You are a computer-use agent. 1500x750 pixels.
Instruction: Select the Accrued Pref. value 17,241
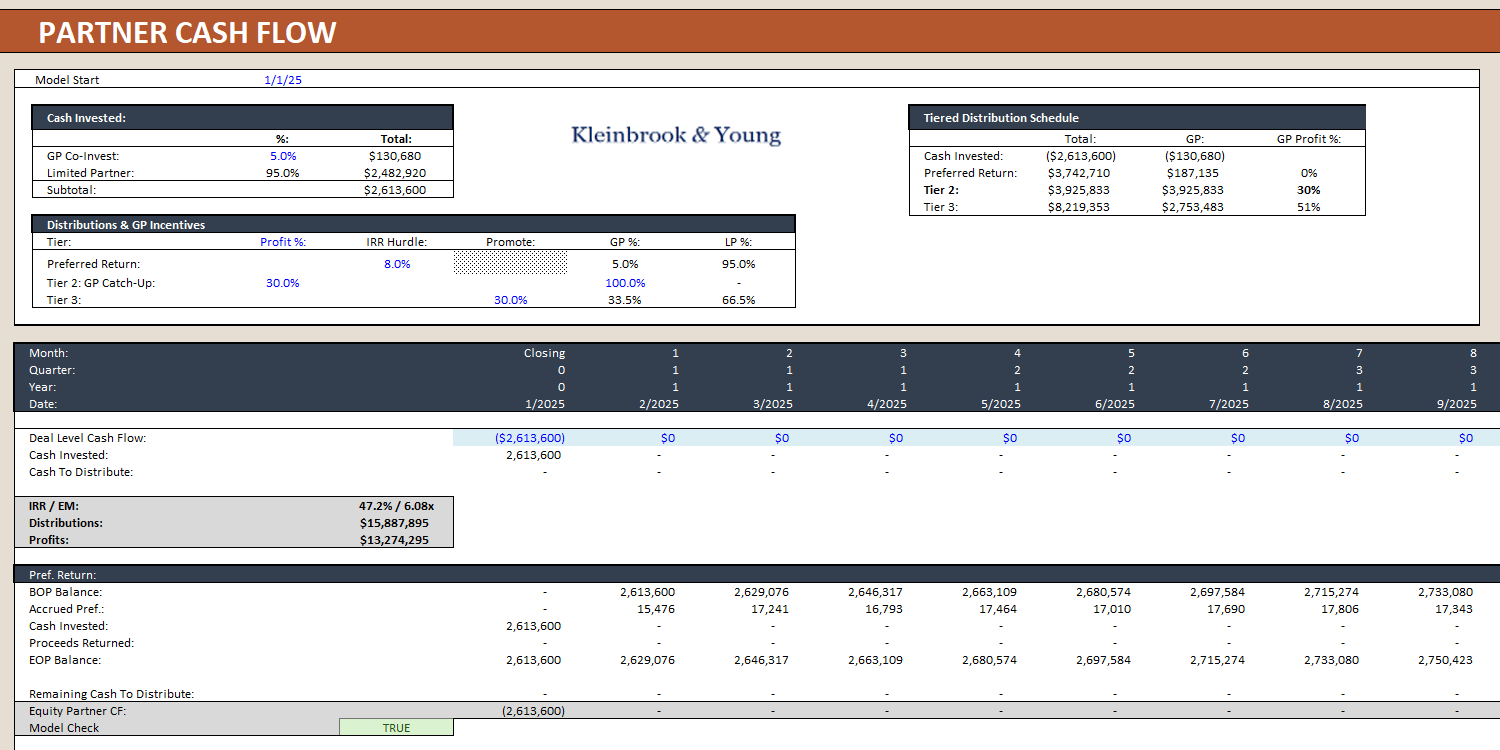[x=770, y=609]
